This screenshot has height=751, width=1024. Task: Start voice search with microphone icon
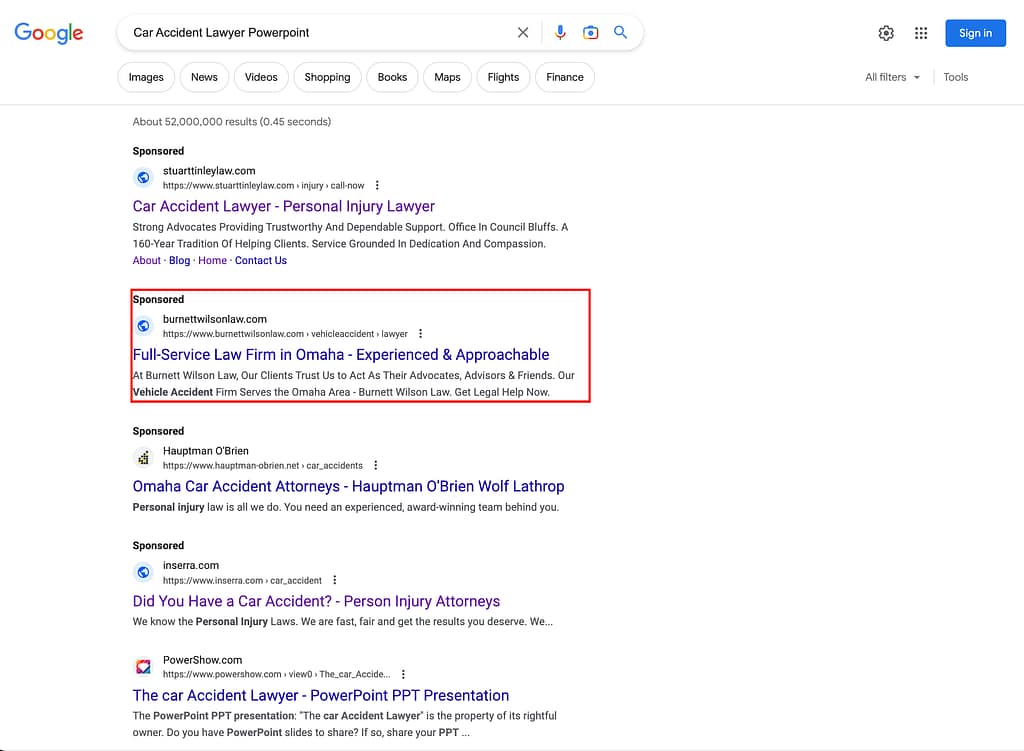point(560,33)
